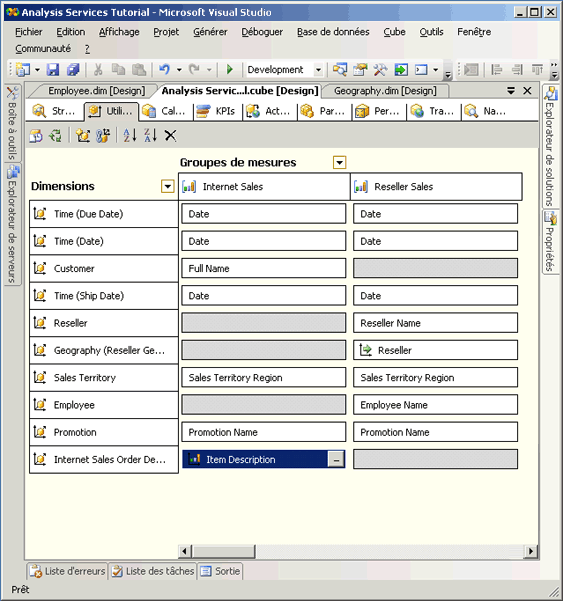Screen dimensions: 563x601
Task: Click the Delete X icon in designer toolbar
Action: (x=171, y=136)
